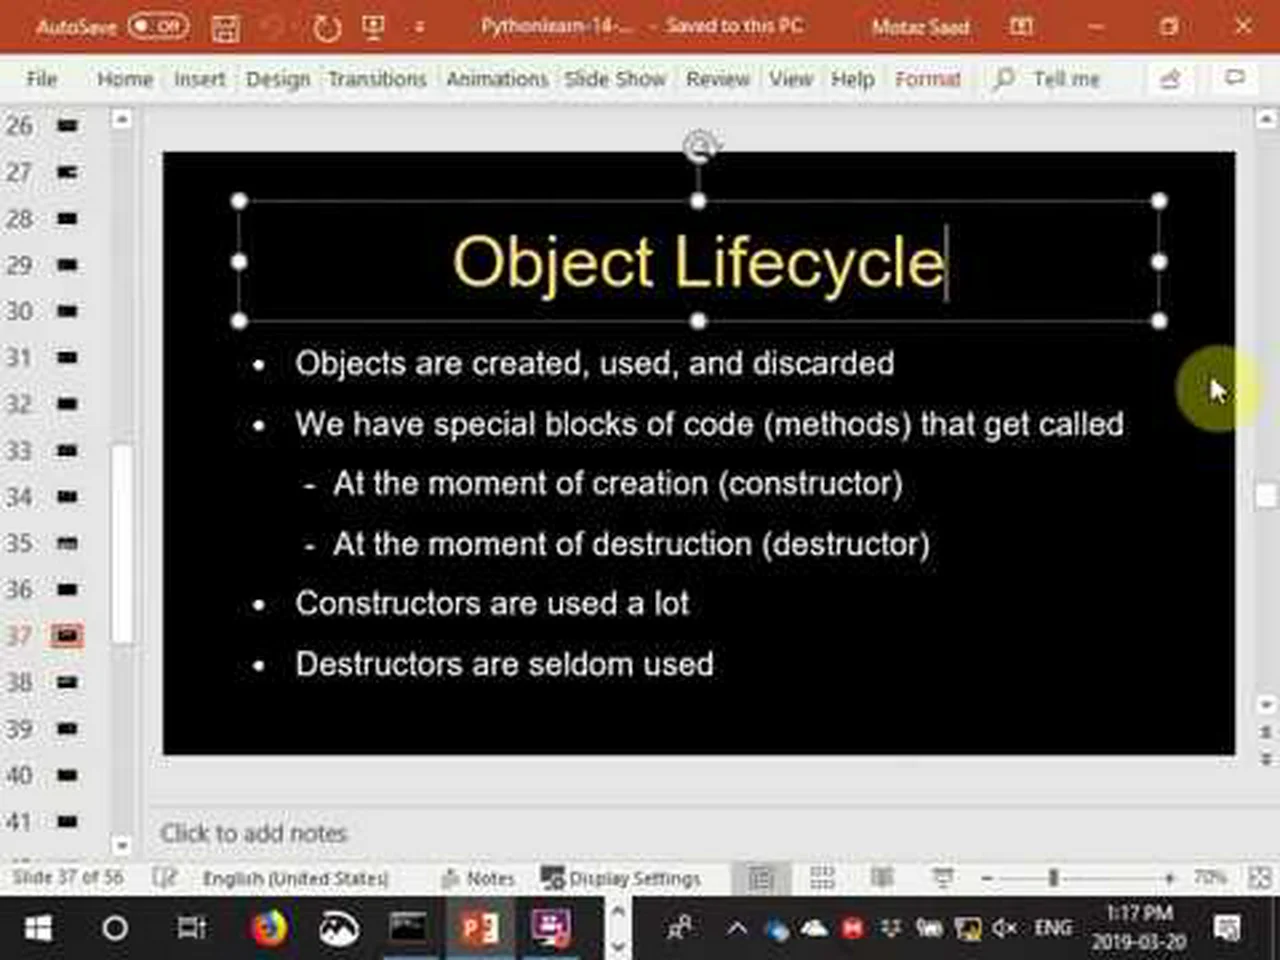Viewport: 1280px width, 960px height.
Task: Select the slide 40 thumbnail
Action: point(67,775)
